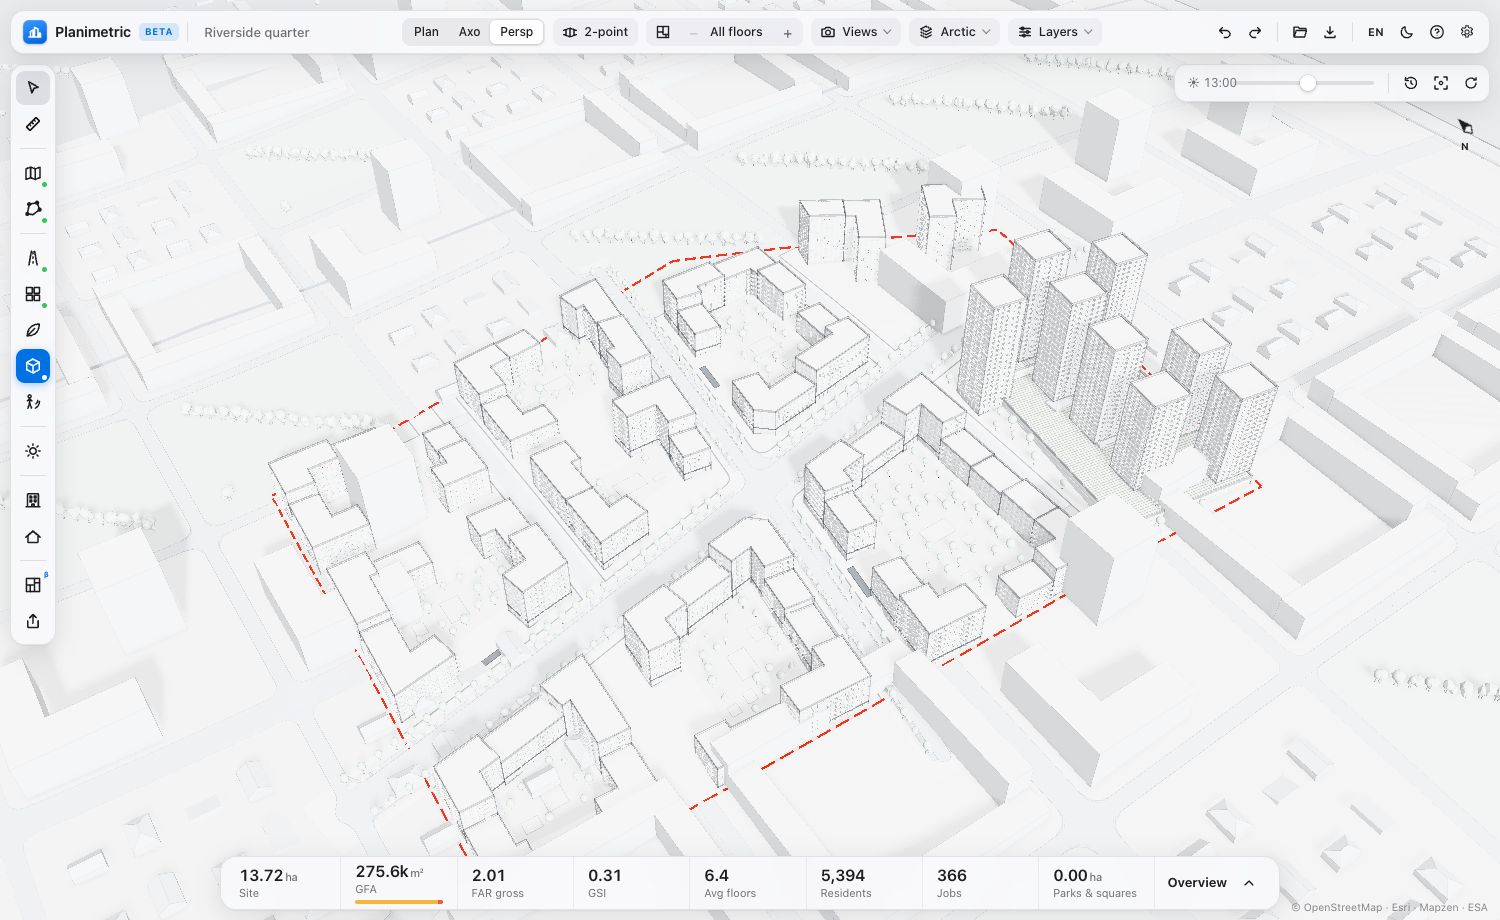Increase floor with plus button

[x=788, y=33]
